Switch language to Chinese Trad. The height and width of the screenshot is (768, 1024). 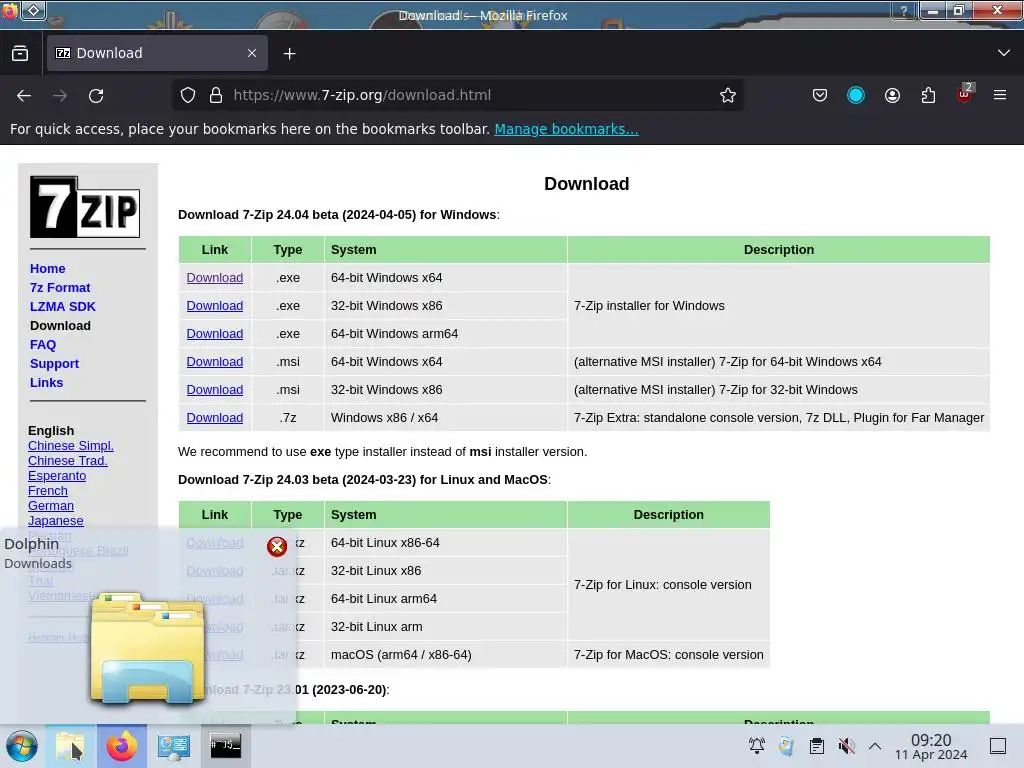tap(68, 460)
